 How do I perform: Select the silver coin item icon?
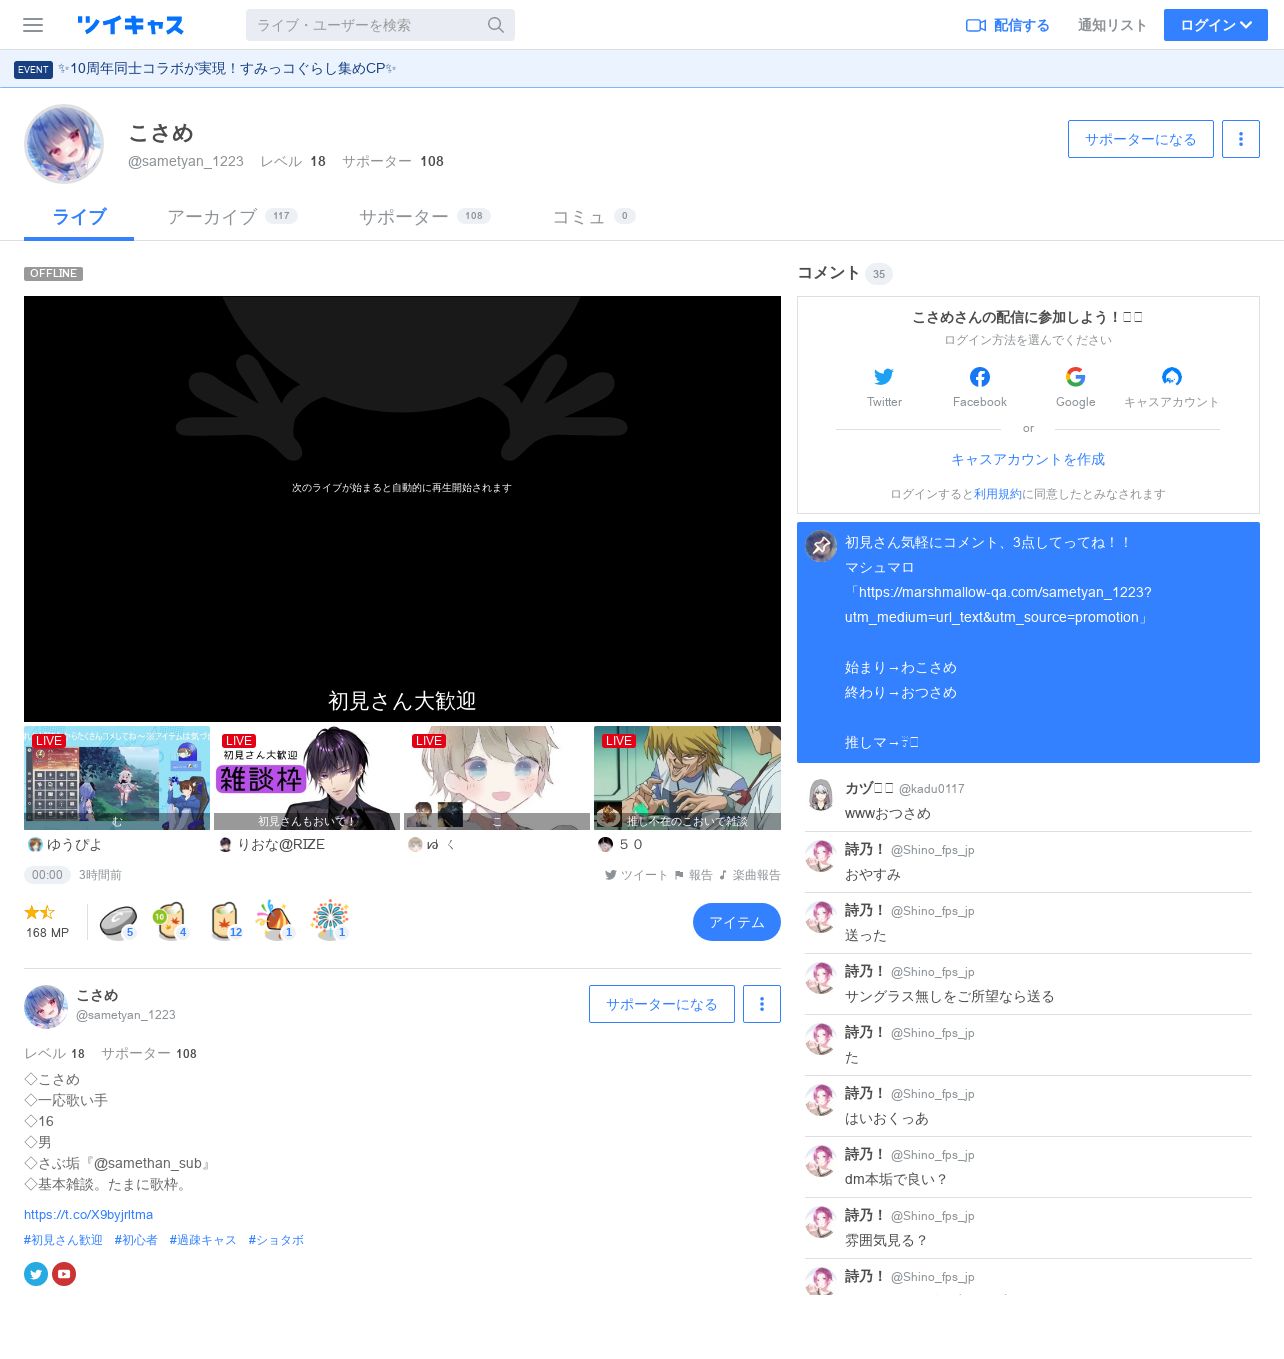click(118, 921)
